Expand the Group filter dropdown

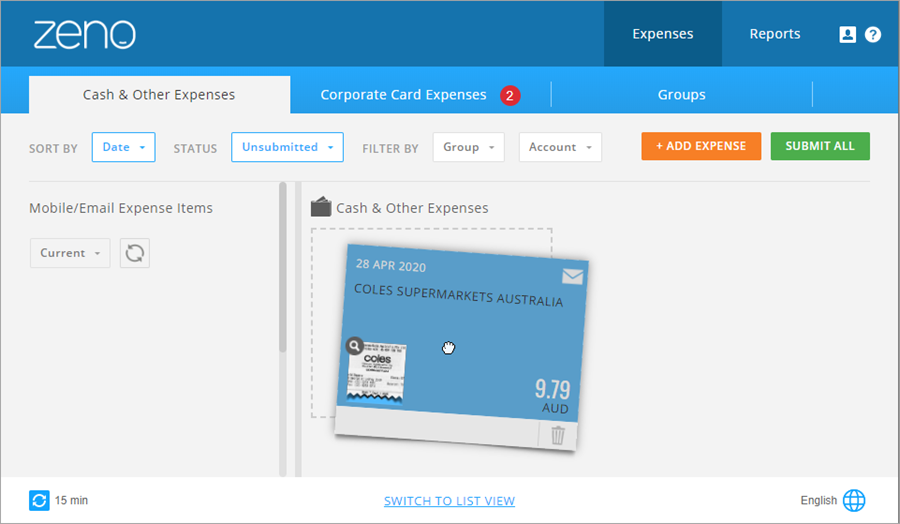click(468, 147)
